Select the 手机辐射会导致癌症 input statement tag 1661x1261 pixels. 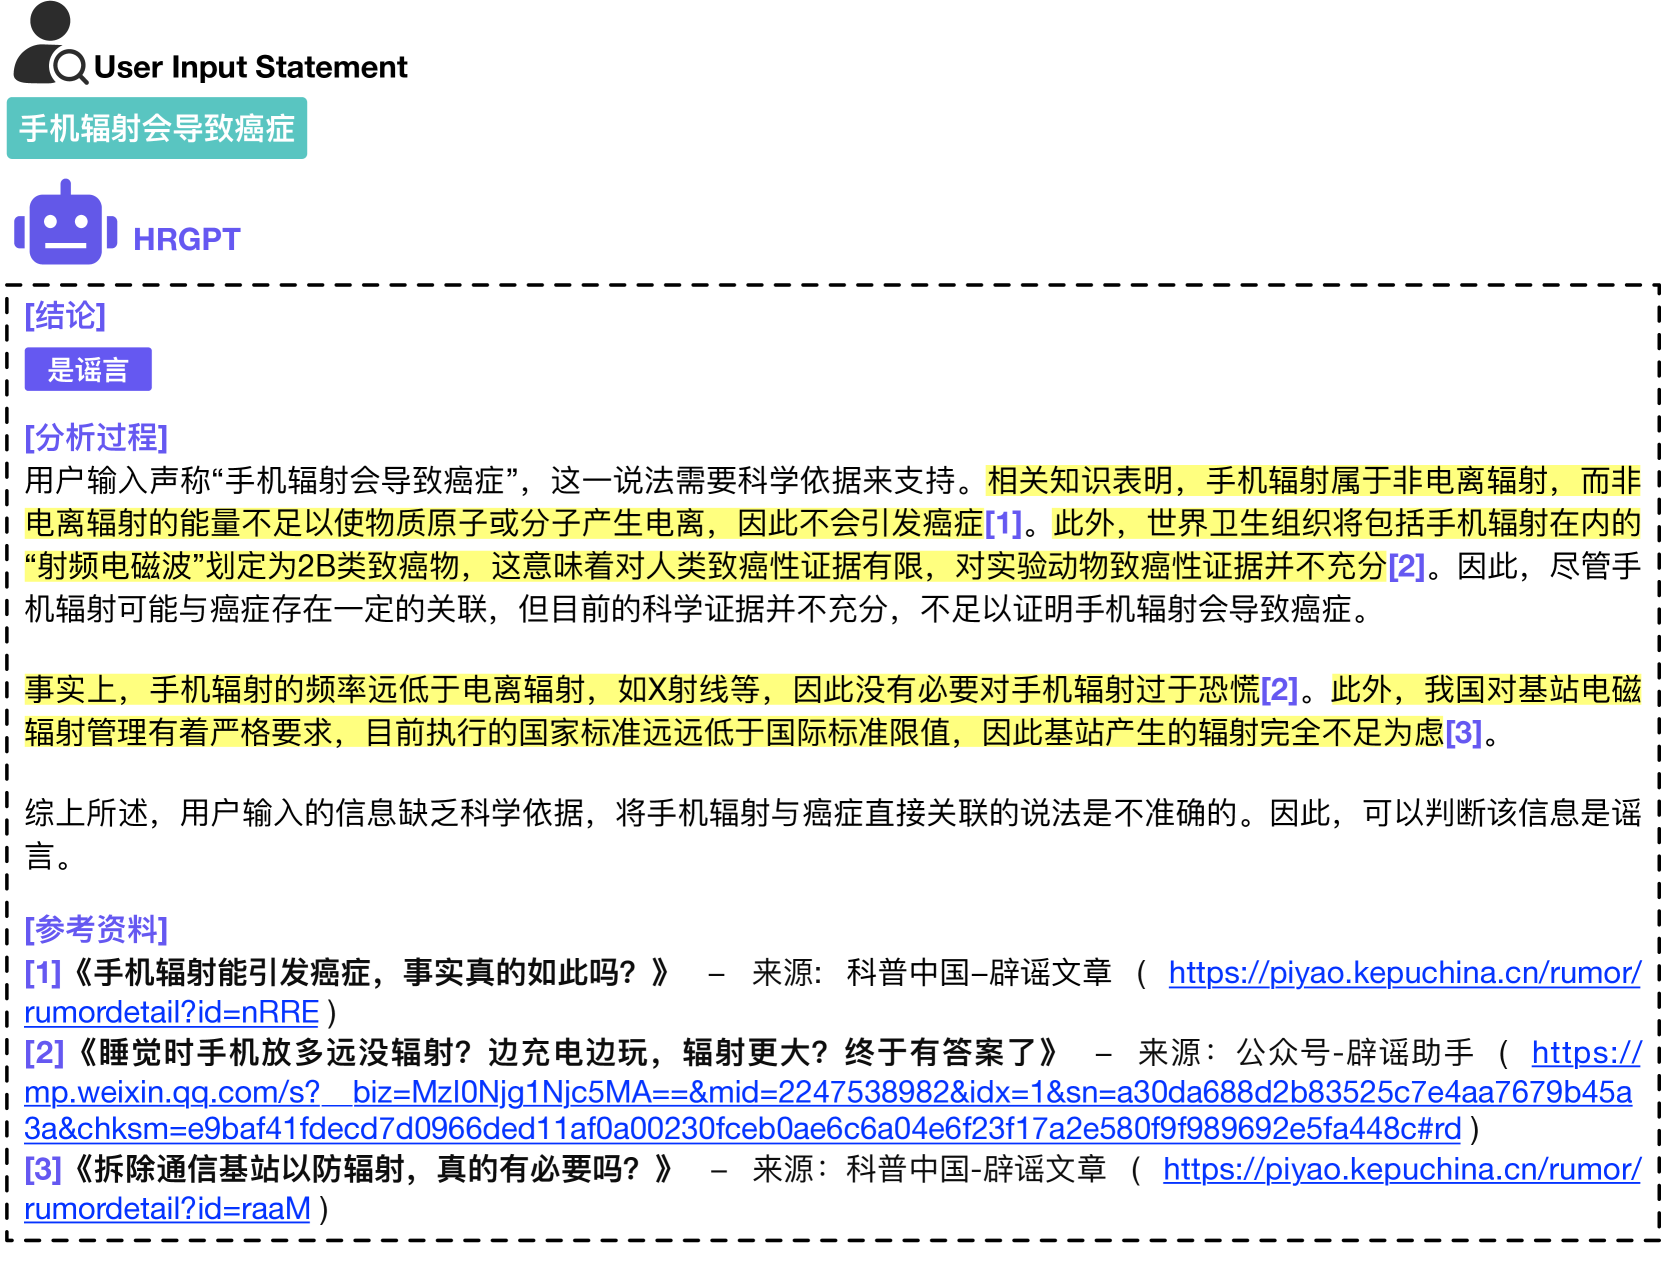tap(157, 128)
